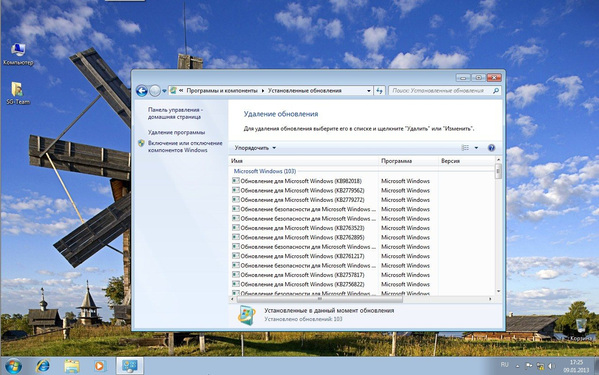The height and width of the screenshot is (375, 599).
Task: Click the horizontal scrollbar thumb of the updates list
Action: [x=319, y=299]
